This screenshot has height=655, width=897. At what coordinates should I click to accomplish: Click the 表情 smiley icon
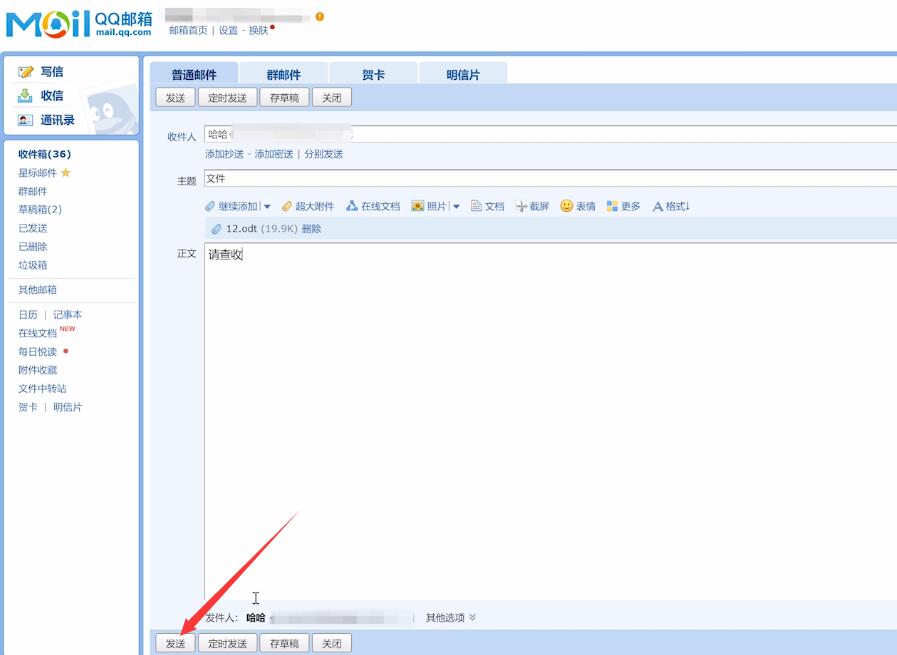(x=566, y=205)
